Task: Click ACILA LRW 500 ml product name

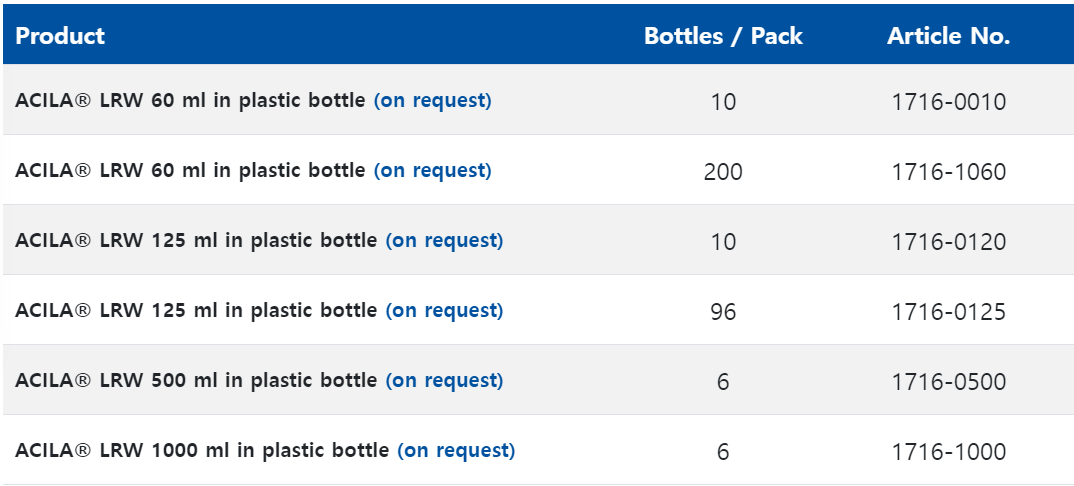Action: tap(196, 381)
